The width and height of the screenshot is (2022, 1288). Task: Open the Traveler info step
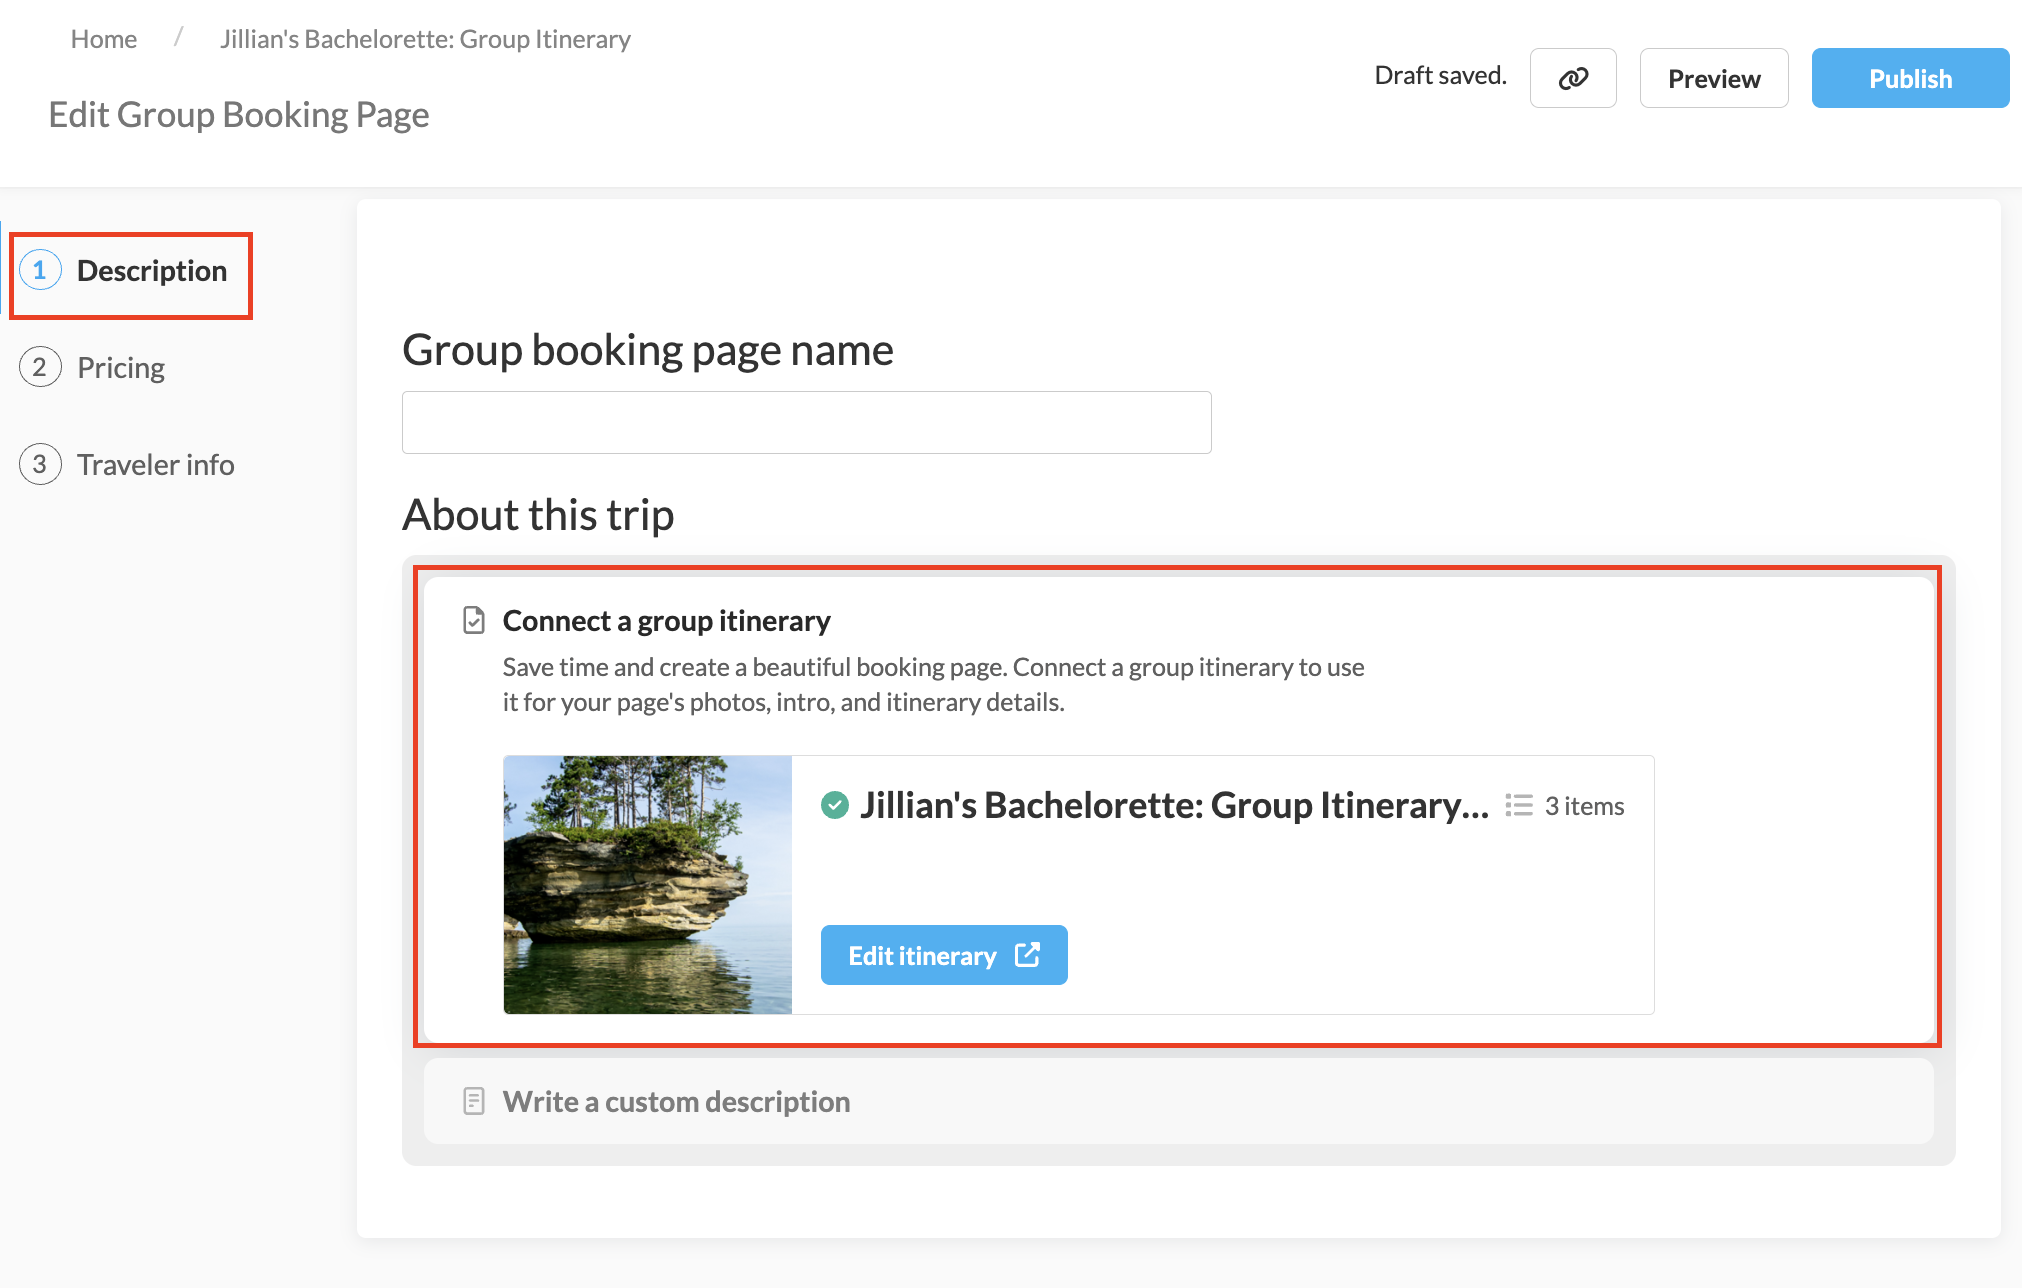[156, 465]
